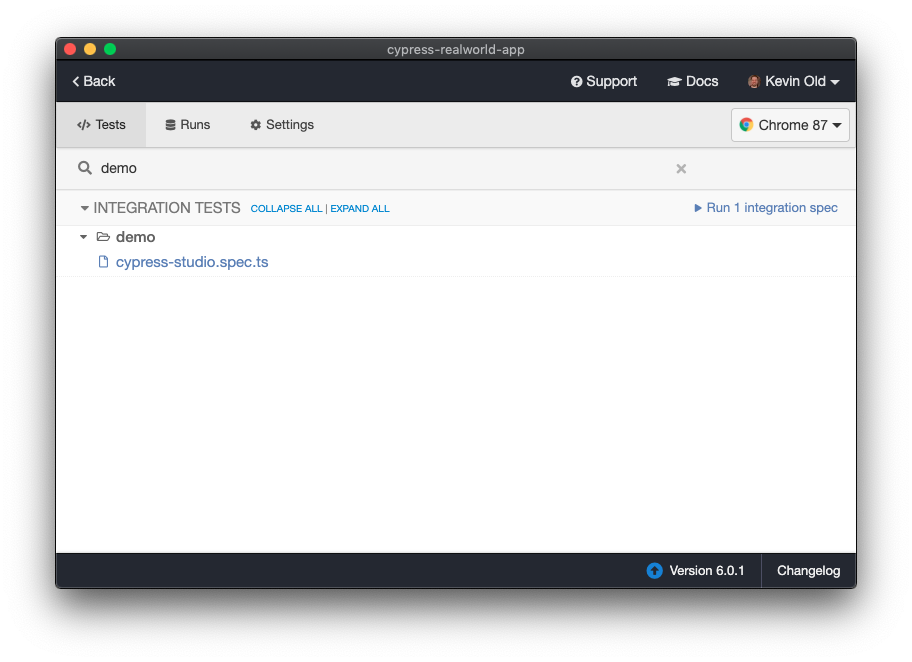Screen dimensions: 912x662
Task: Click the open folder icon beside demo
Action: pos(103,237)
